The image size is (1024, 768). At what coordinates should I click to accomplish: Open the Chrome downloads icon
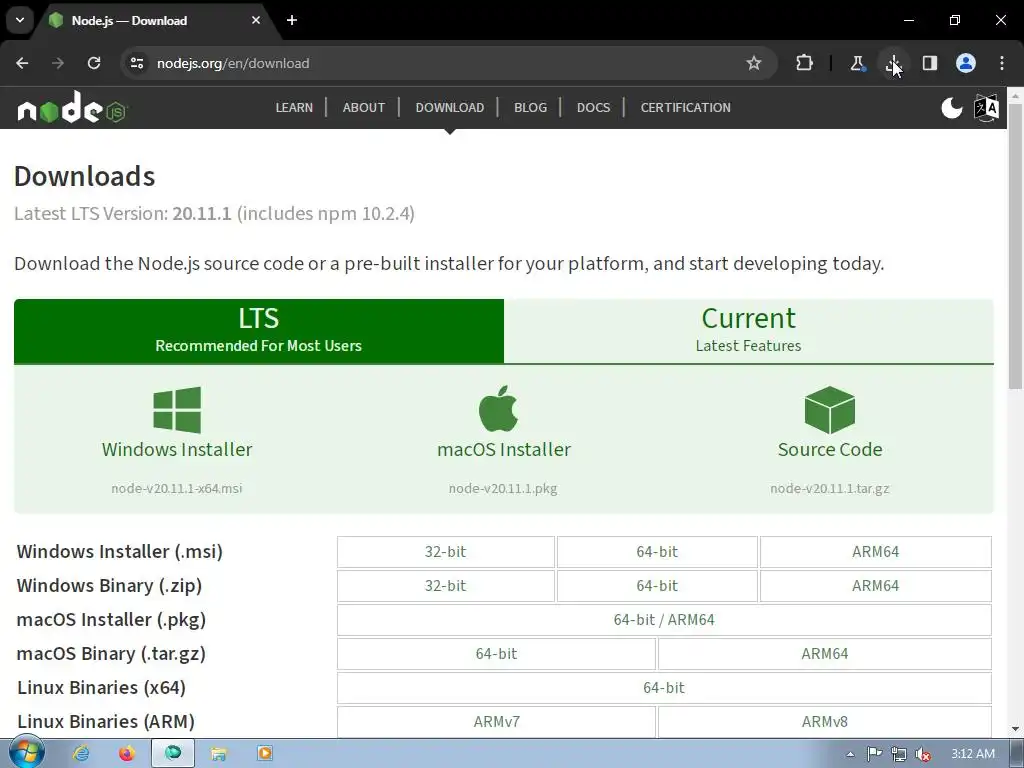[x=893, y=63]
